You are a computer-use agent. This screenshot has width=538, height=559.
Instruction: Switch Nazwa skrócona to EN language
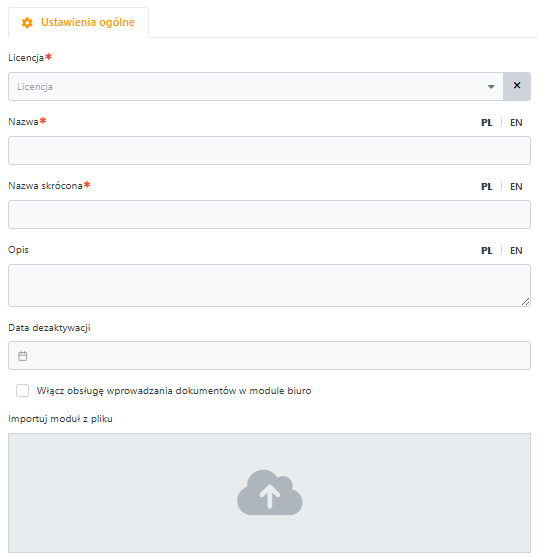point(516,186)
